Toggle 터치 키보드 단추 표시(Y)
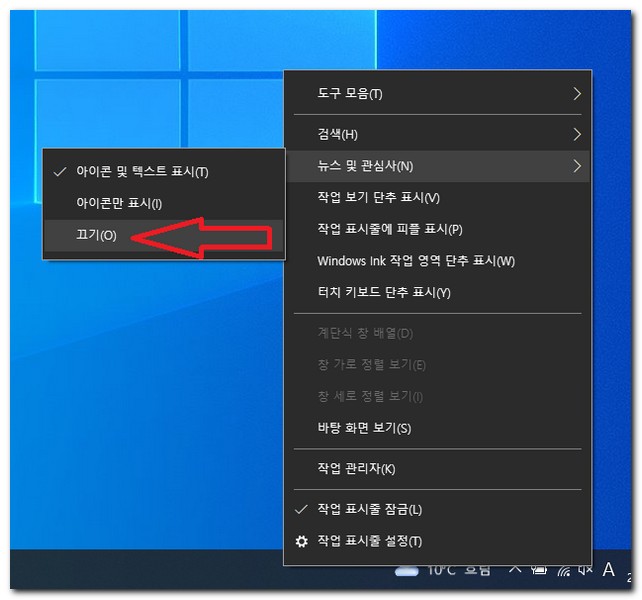642x600 pixels. [438, 292]
